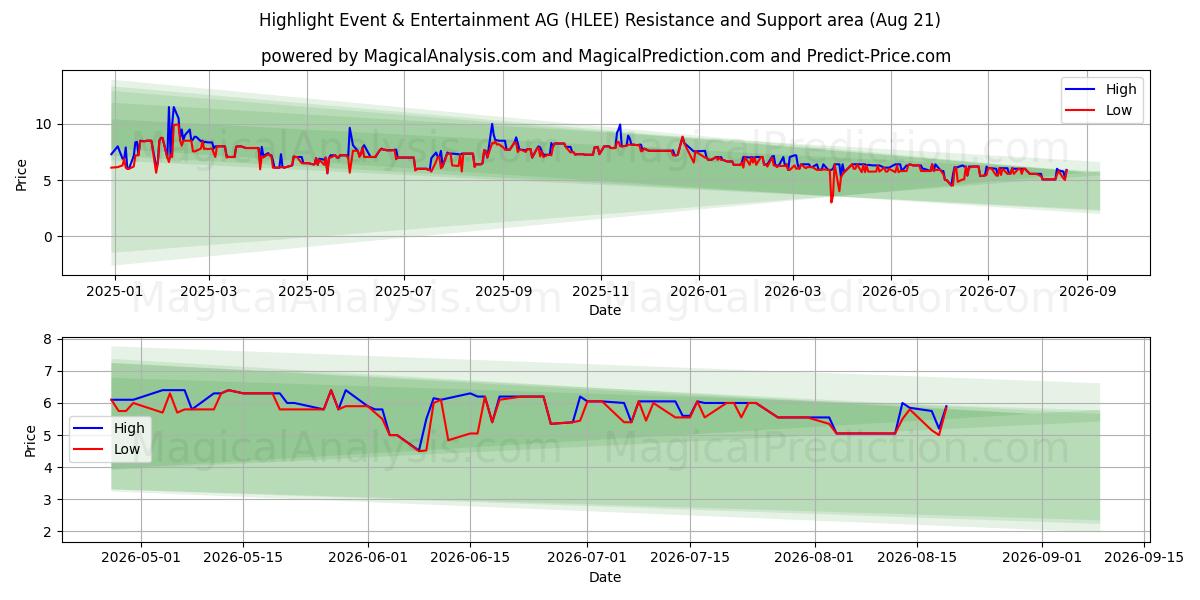Click the '2026-07' tick label on top chart
This screenshot has height=600, width=1200.
988,291
